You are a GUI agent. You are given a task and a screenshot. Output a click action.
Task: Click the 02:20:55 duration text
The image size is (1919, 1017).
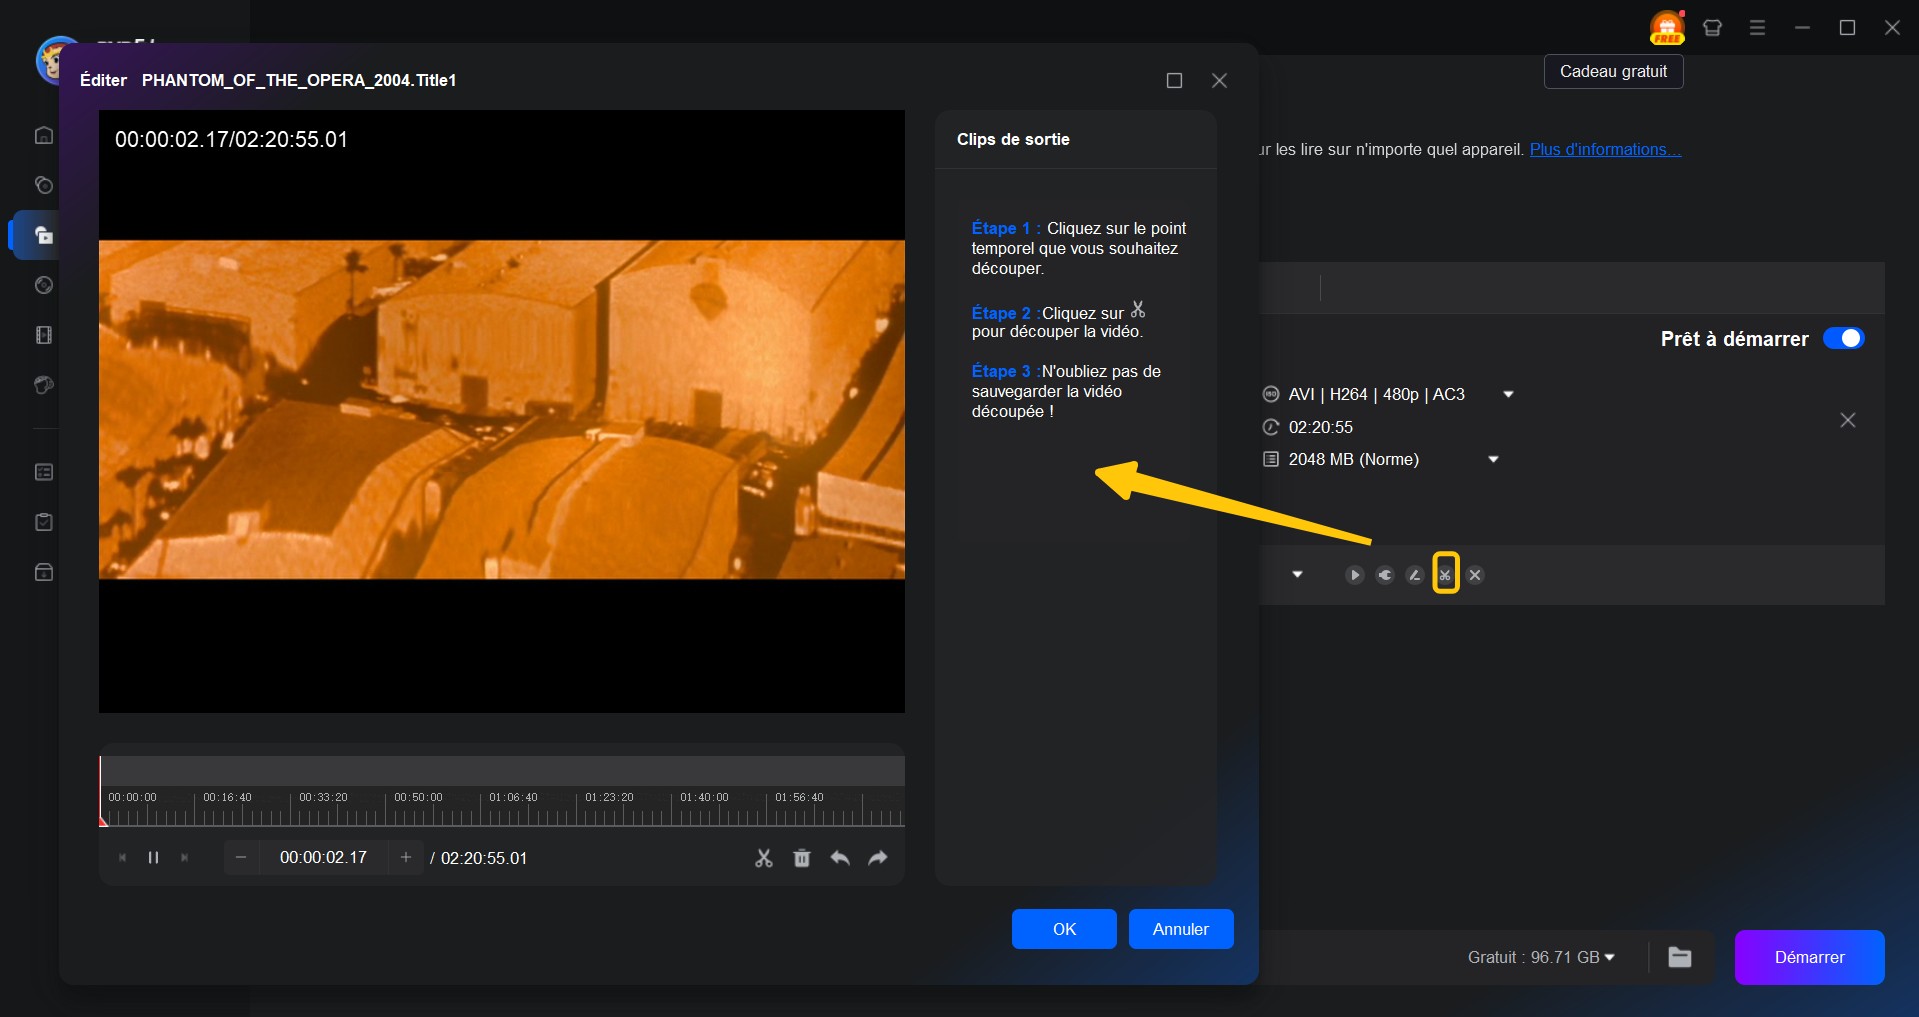[x=1320, y=427]
